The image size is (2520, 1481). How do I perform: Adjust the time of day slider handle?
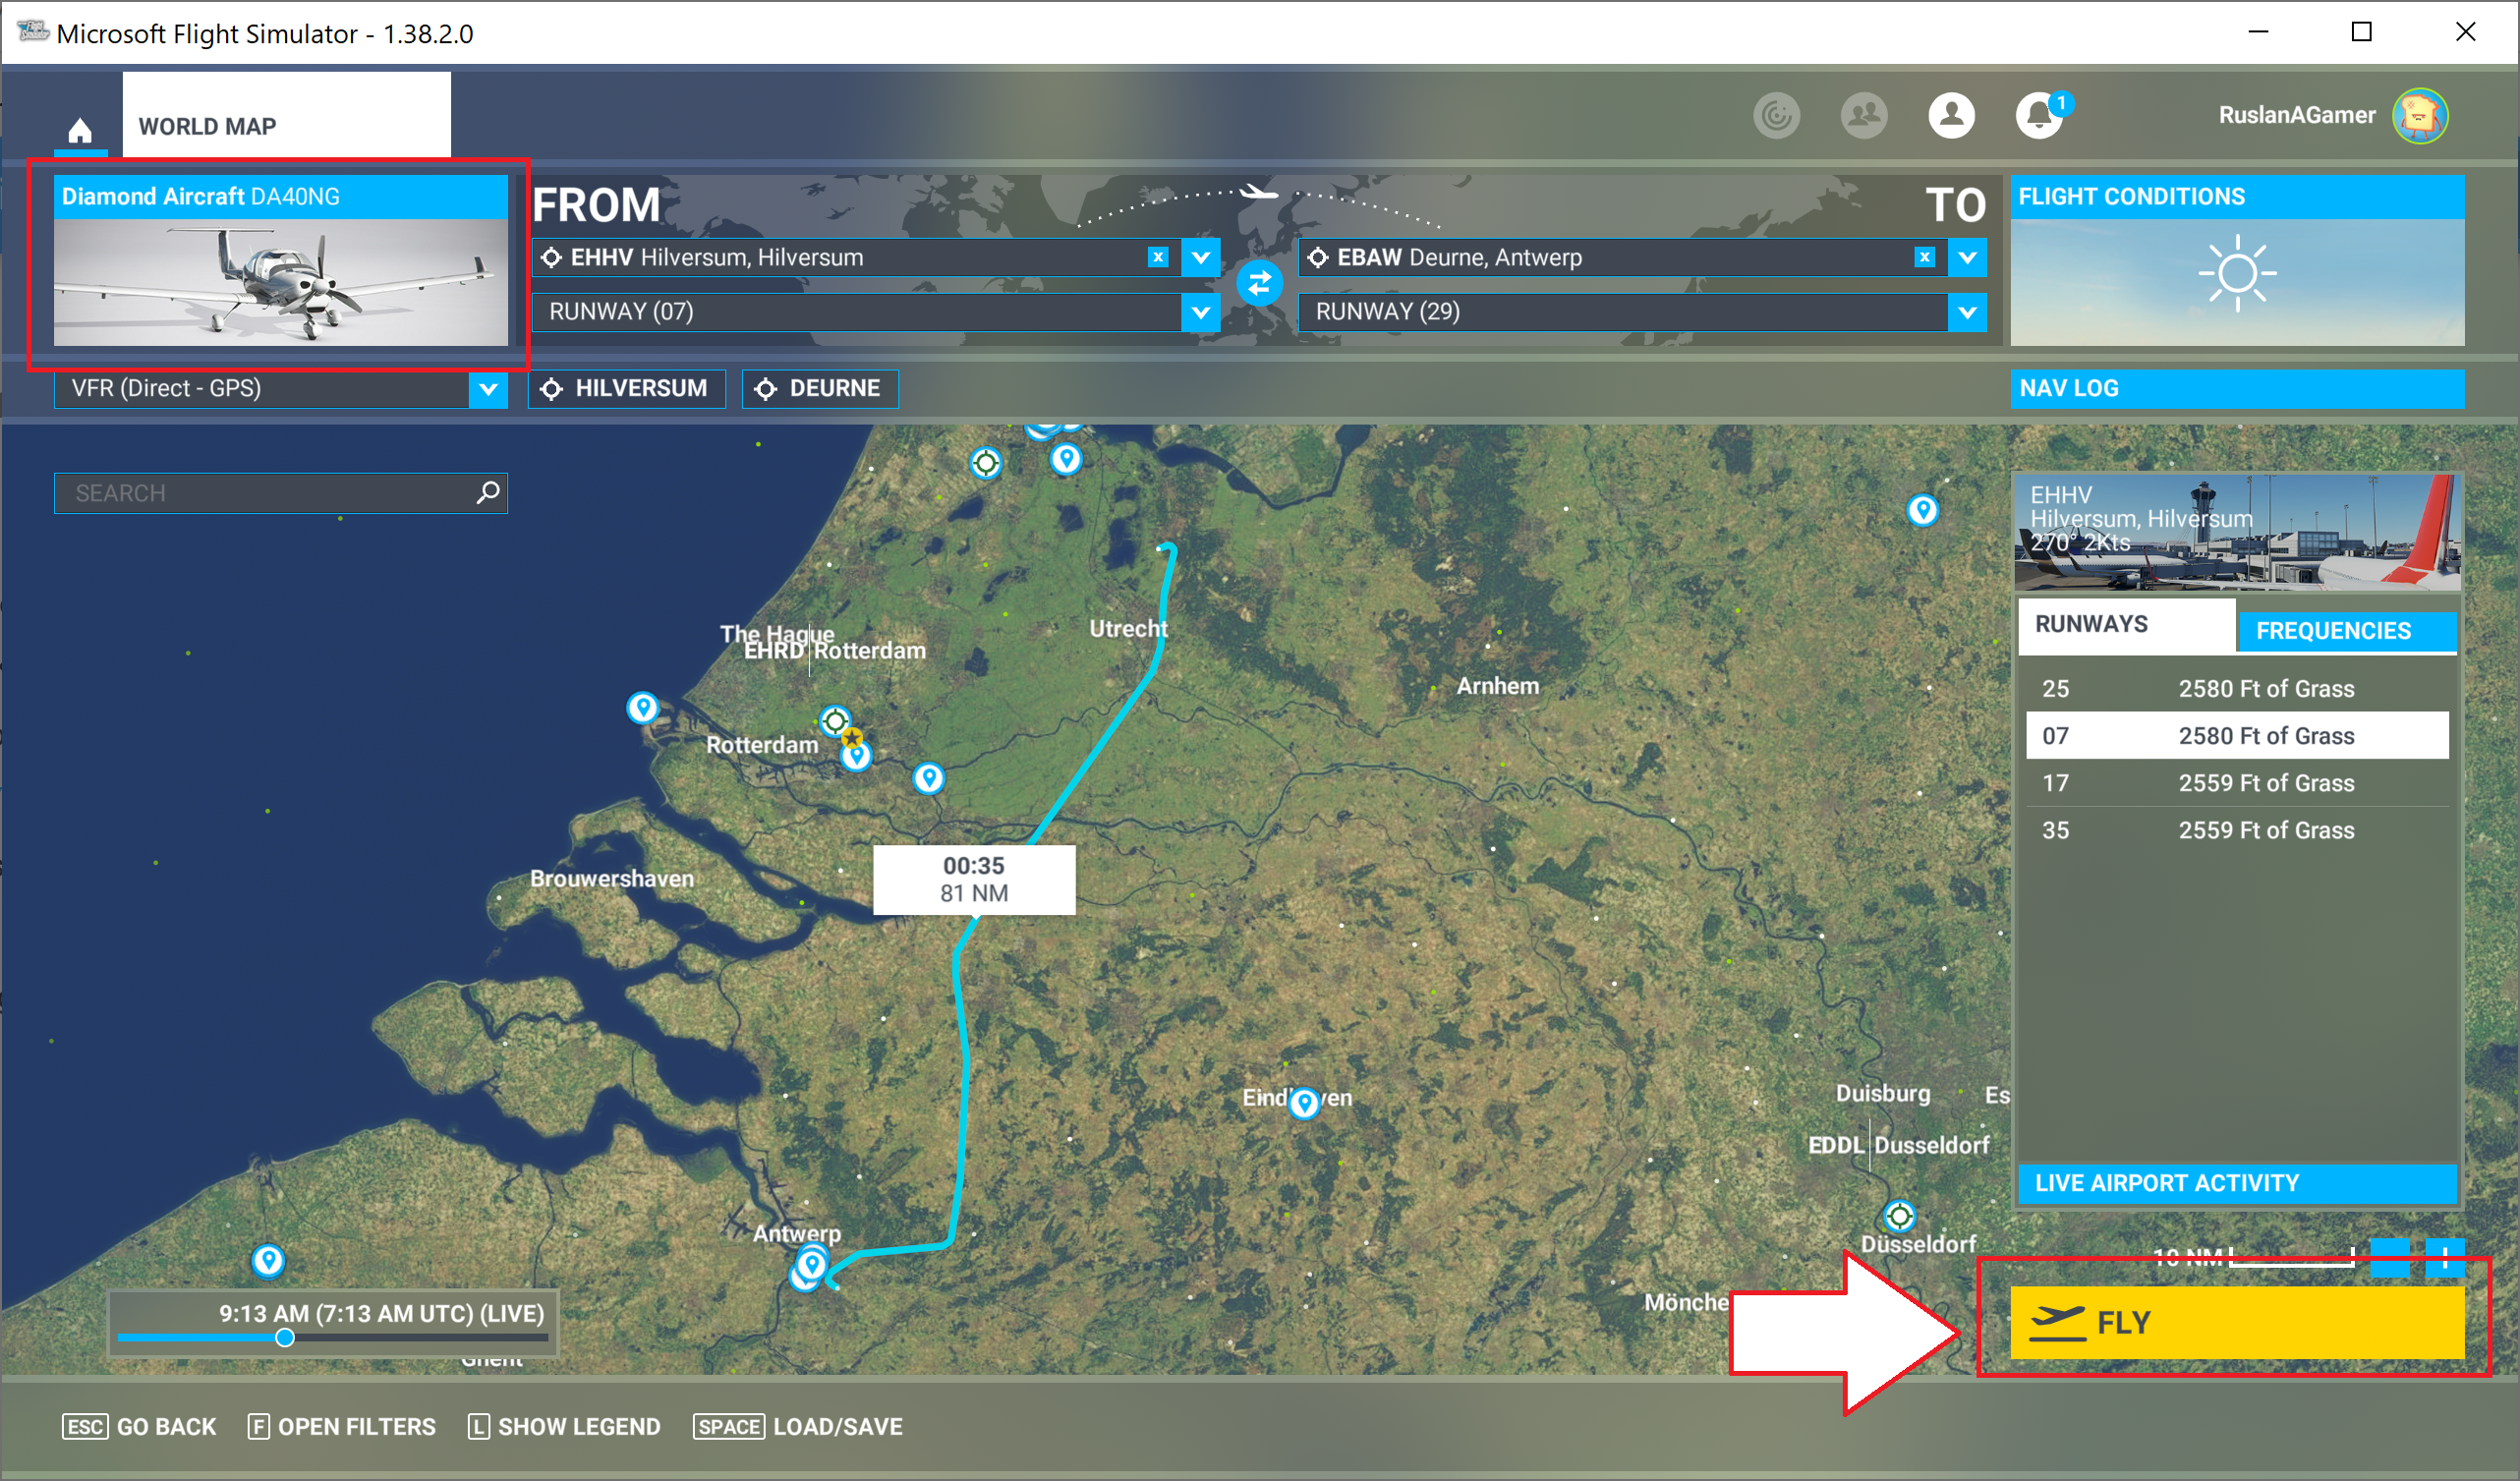coord(285,1338)
